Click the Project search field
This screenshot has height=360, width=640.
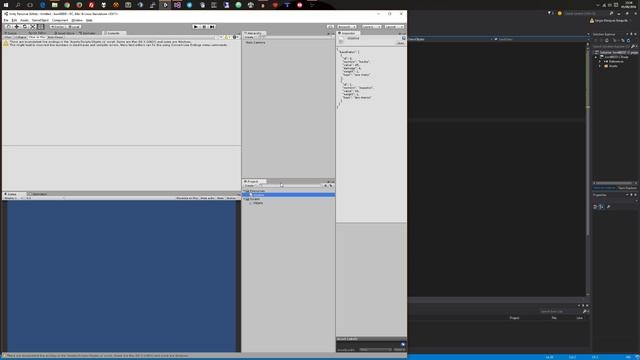coord(291,185)
